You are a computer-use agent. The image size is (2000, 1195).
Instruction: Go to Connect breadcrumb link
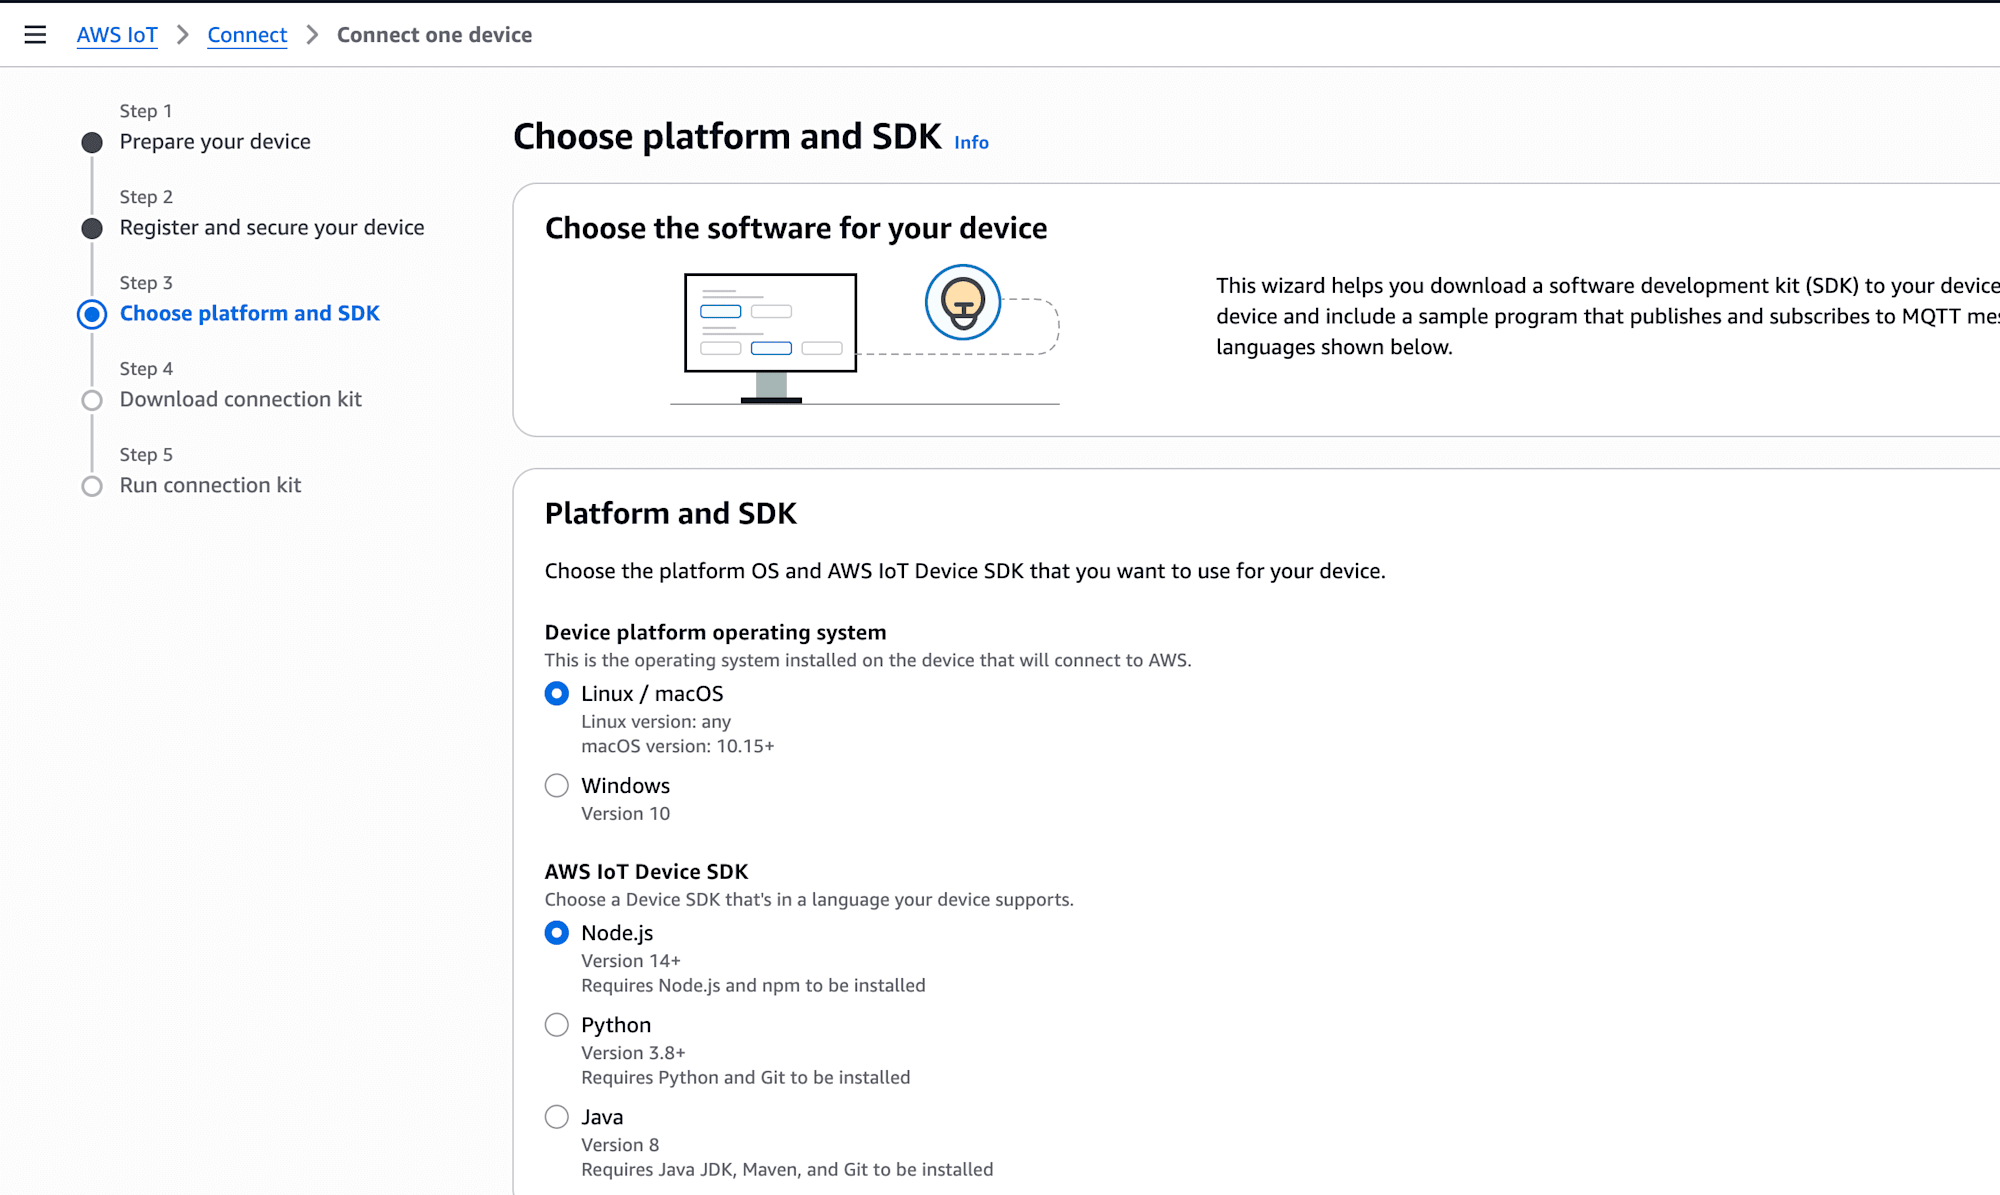pos(247,35)
